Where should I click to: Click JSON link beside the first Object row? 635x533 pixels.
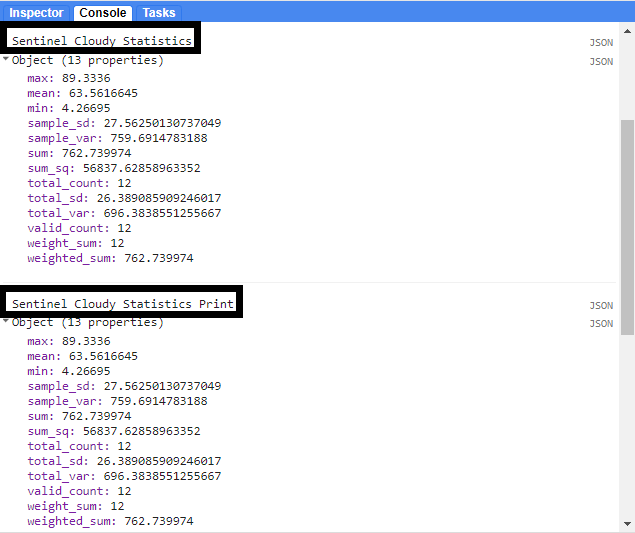(x=600, y=62)
